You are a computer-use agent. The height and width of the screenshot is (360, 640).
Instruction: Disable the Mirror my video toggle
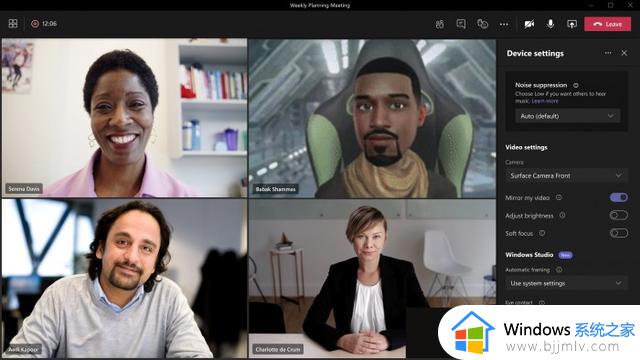619,198
